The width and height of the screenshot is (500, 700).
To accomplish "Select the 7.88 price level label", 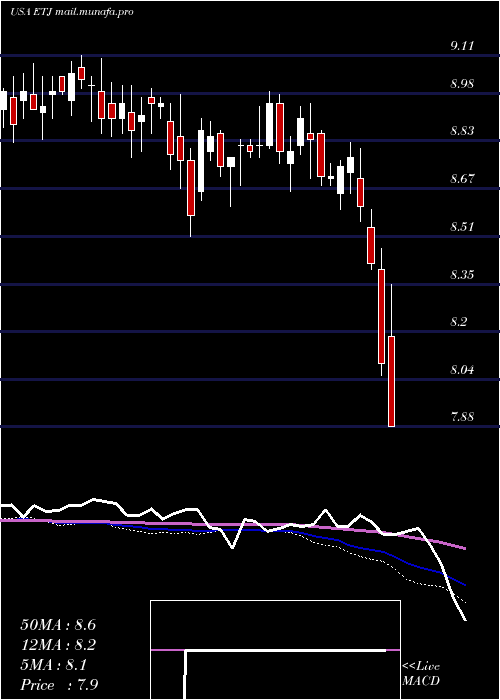I will click(x=462, y=417).
